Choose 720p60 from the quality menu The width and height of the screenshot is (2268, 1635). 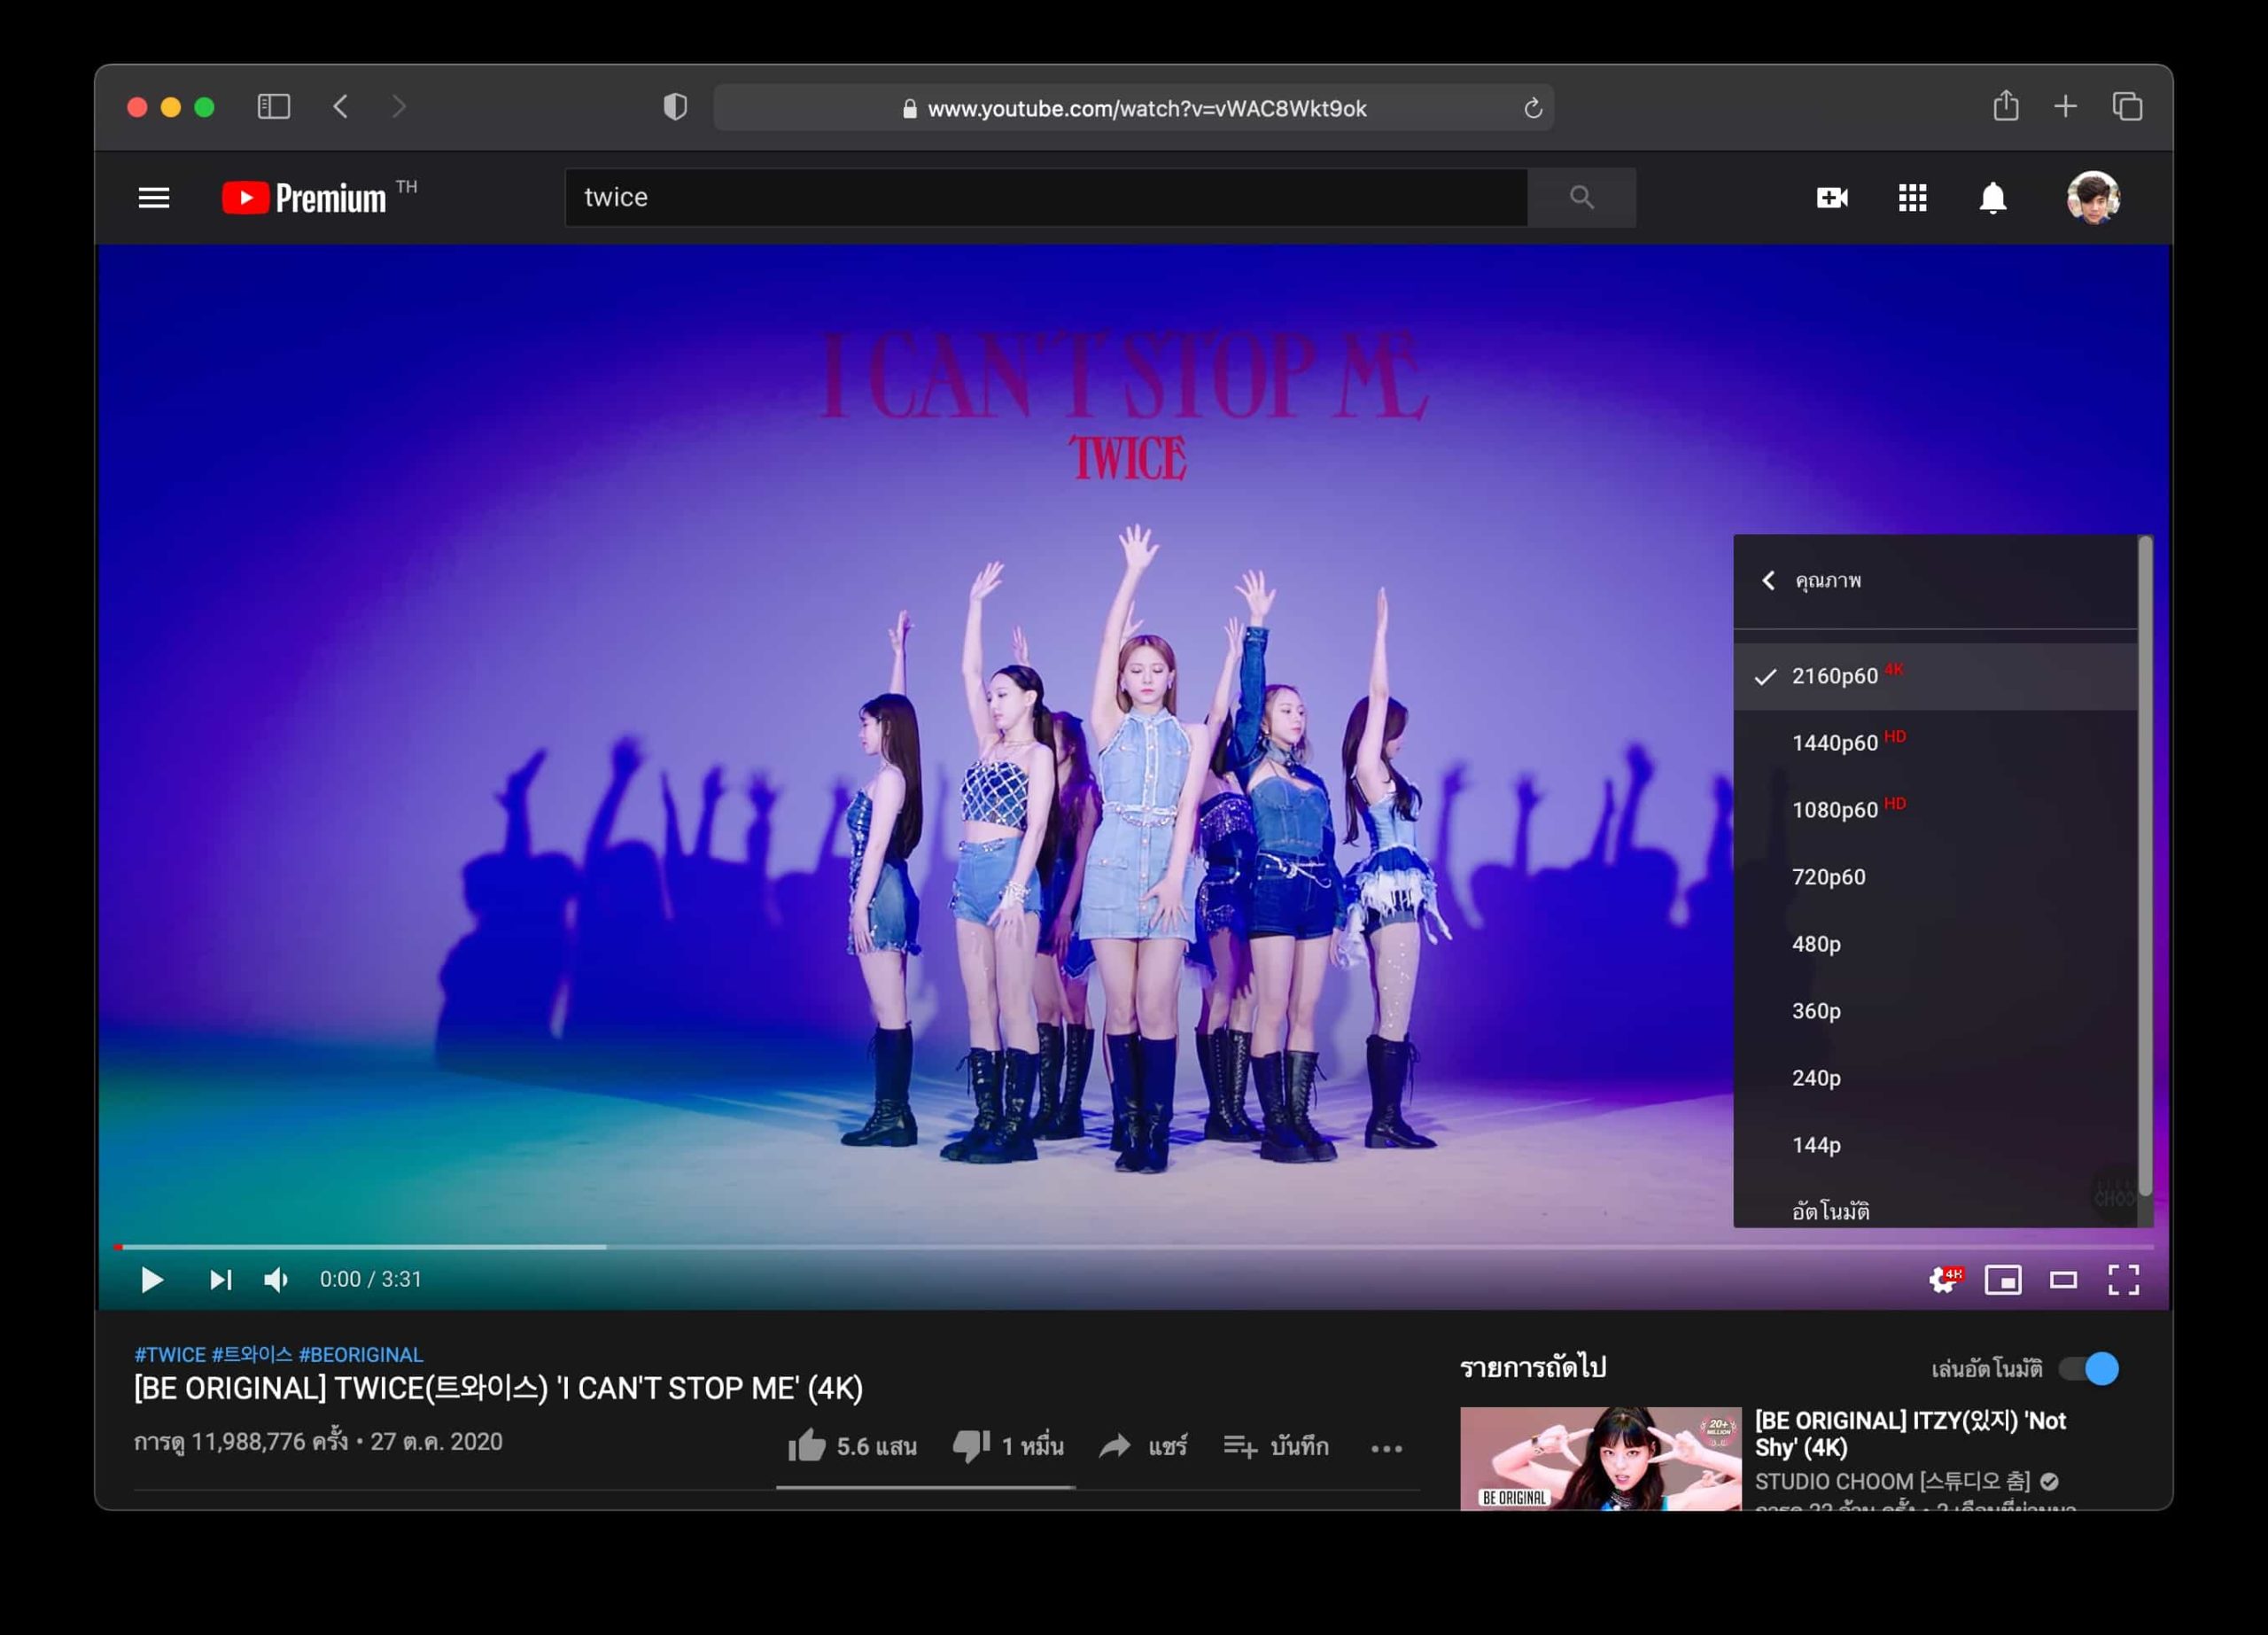[x=1828, y=877]
